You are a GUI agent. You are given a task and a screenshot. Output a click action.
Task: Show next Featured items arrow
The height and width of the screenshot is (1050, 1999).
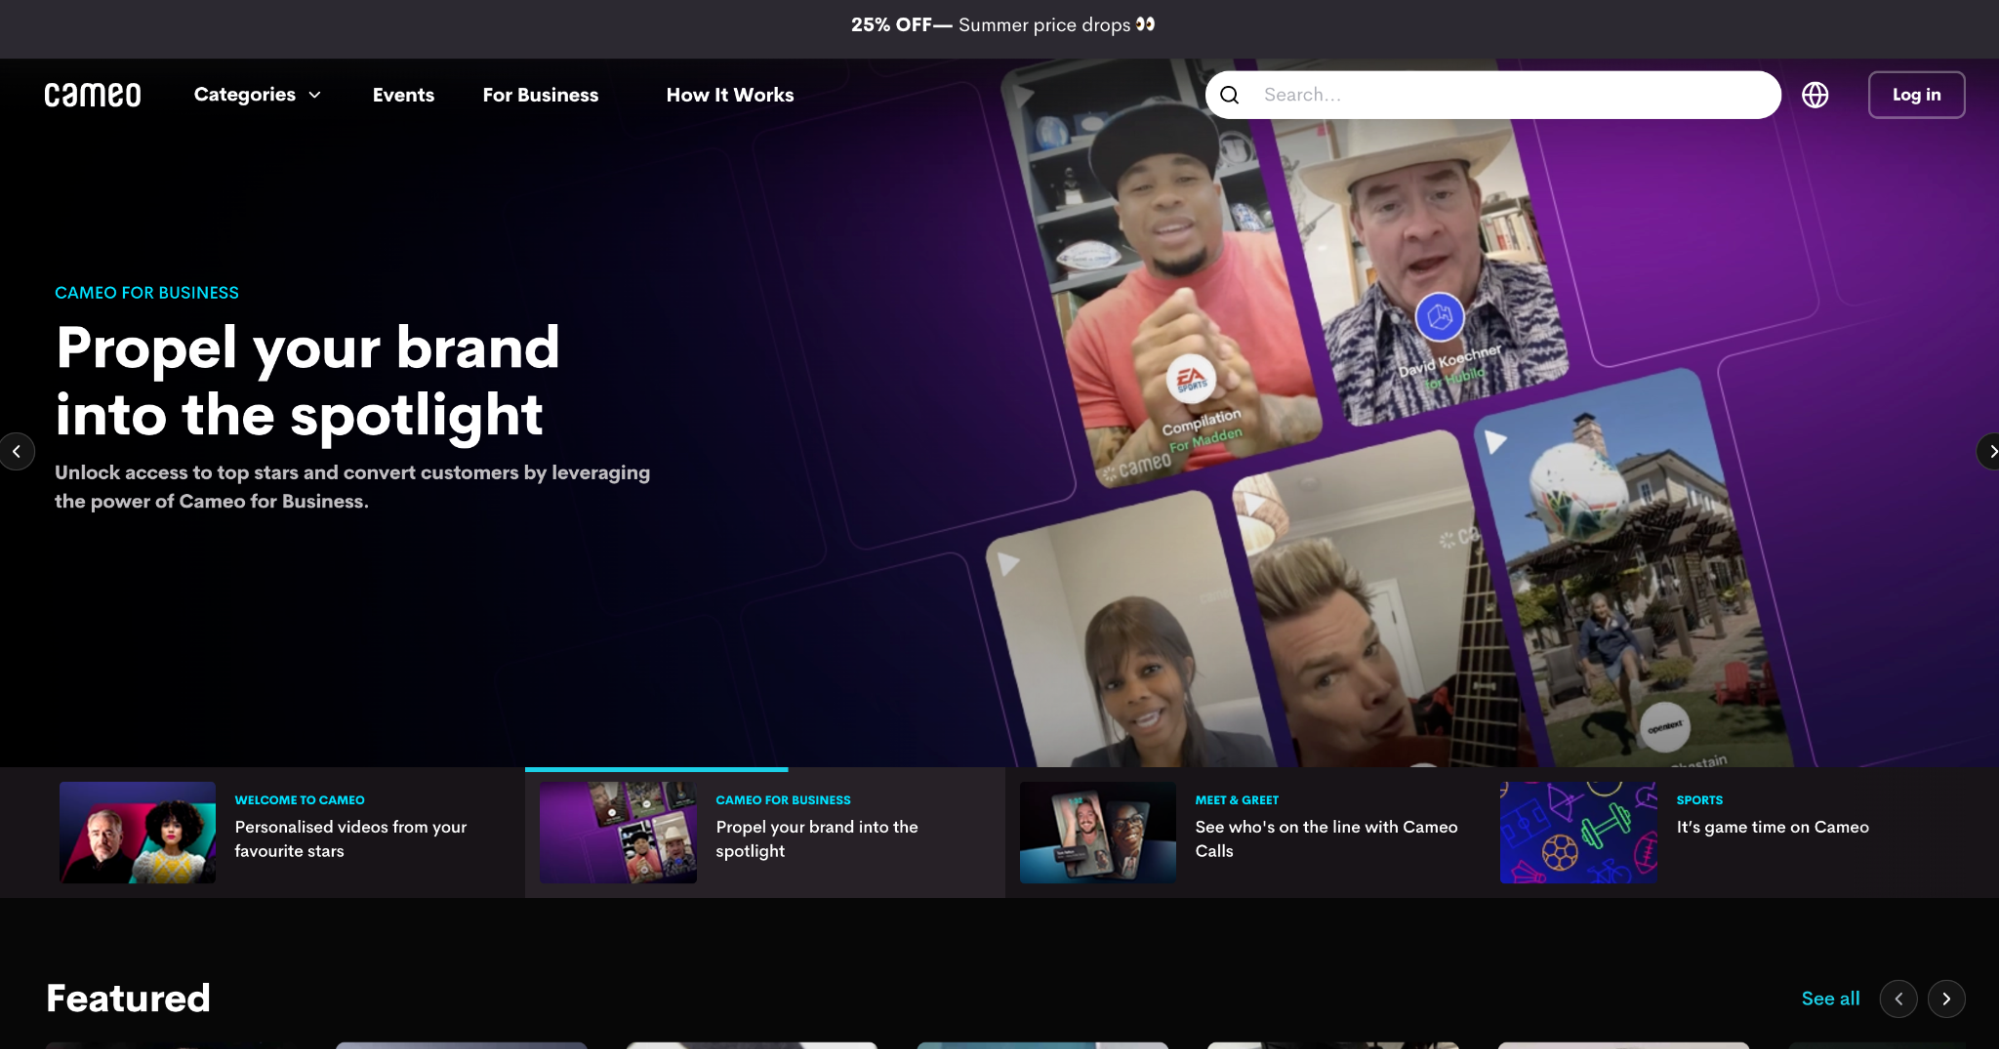(1946, 999)
